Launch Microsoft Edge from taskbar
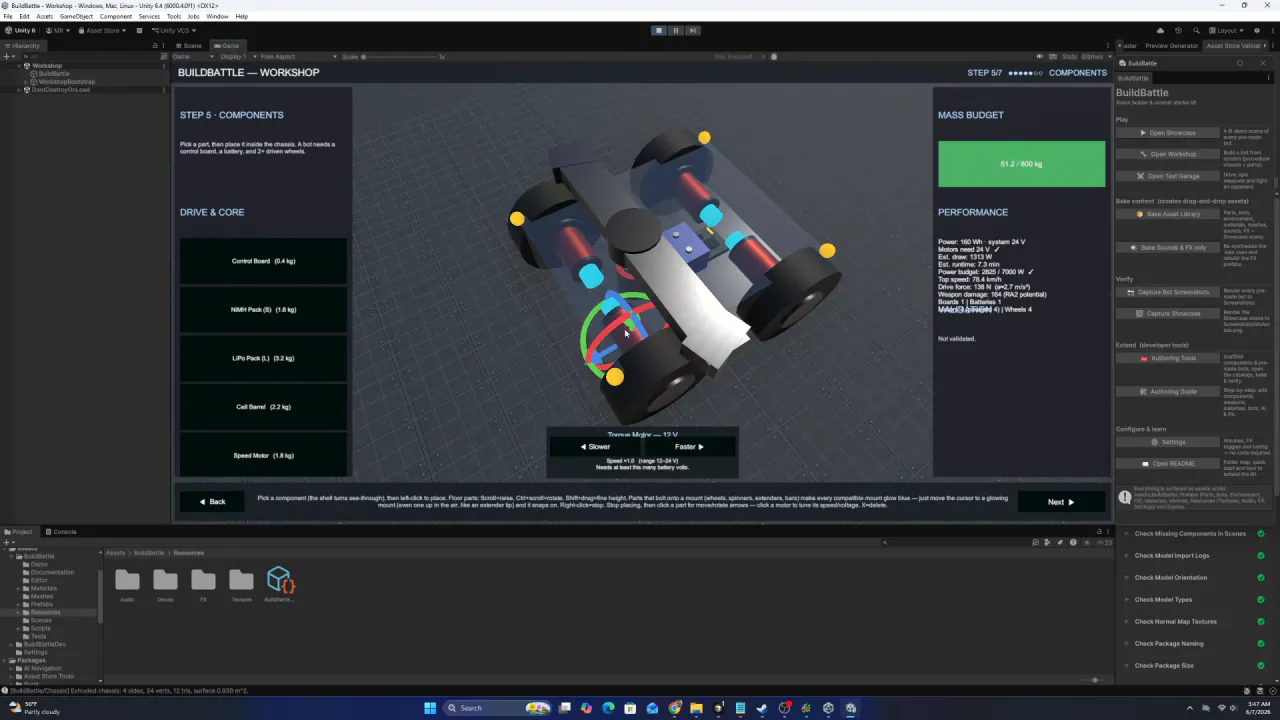 pyautogui.click(x=608, y=708)
